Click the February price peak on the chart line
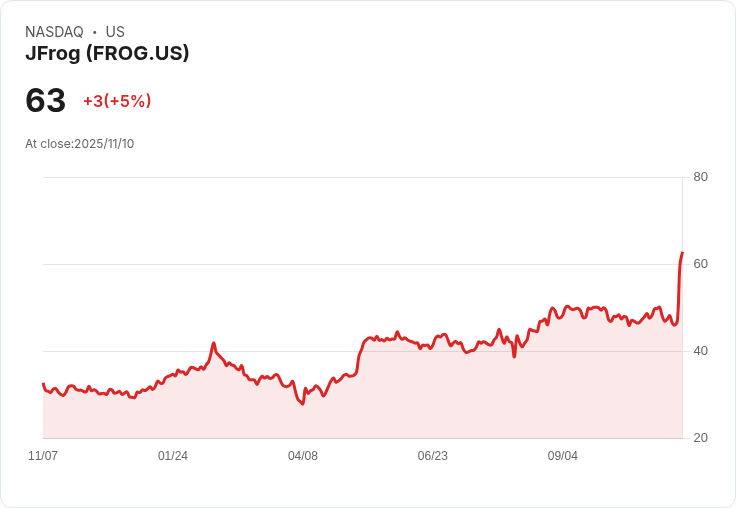This screenshot has height=508, width=736. [x=213, y=343]
